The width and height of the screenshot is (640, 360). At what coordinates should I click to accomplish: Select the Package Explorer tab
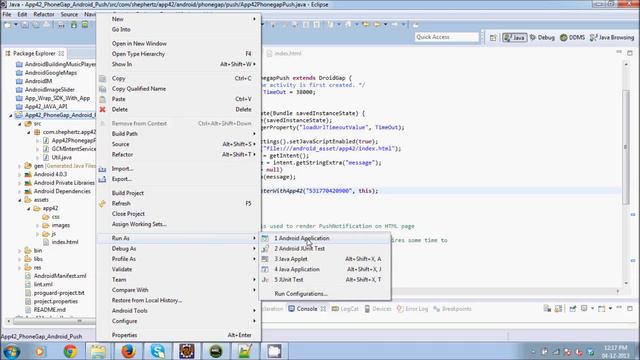[34, 53]
